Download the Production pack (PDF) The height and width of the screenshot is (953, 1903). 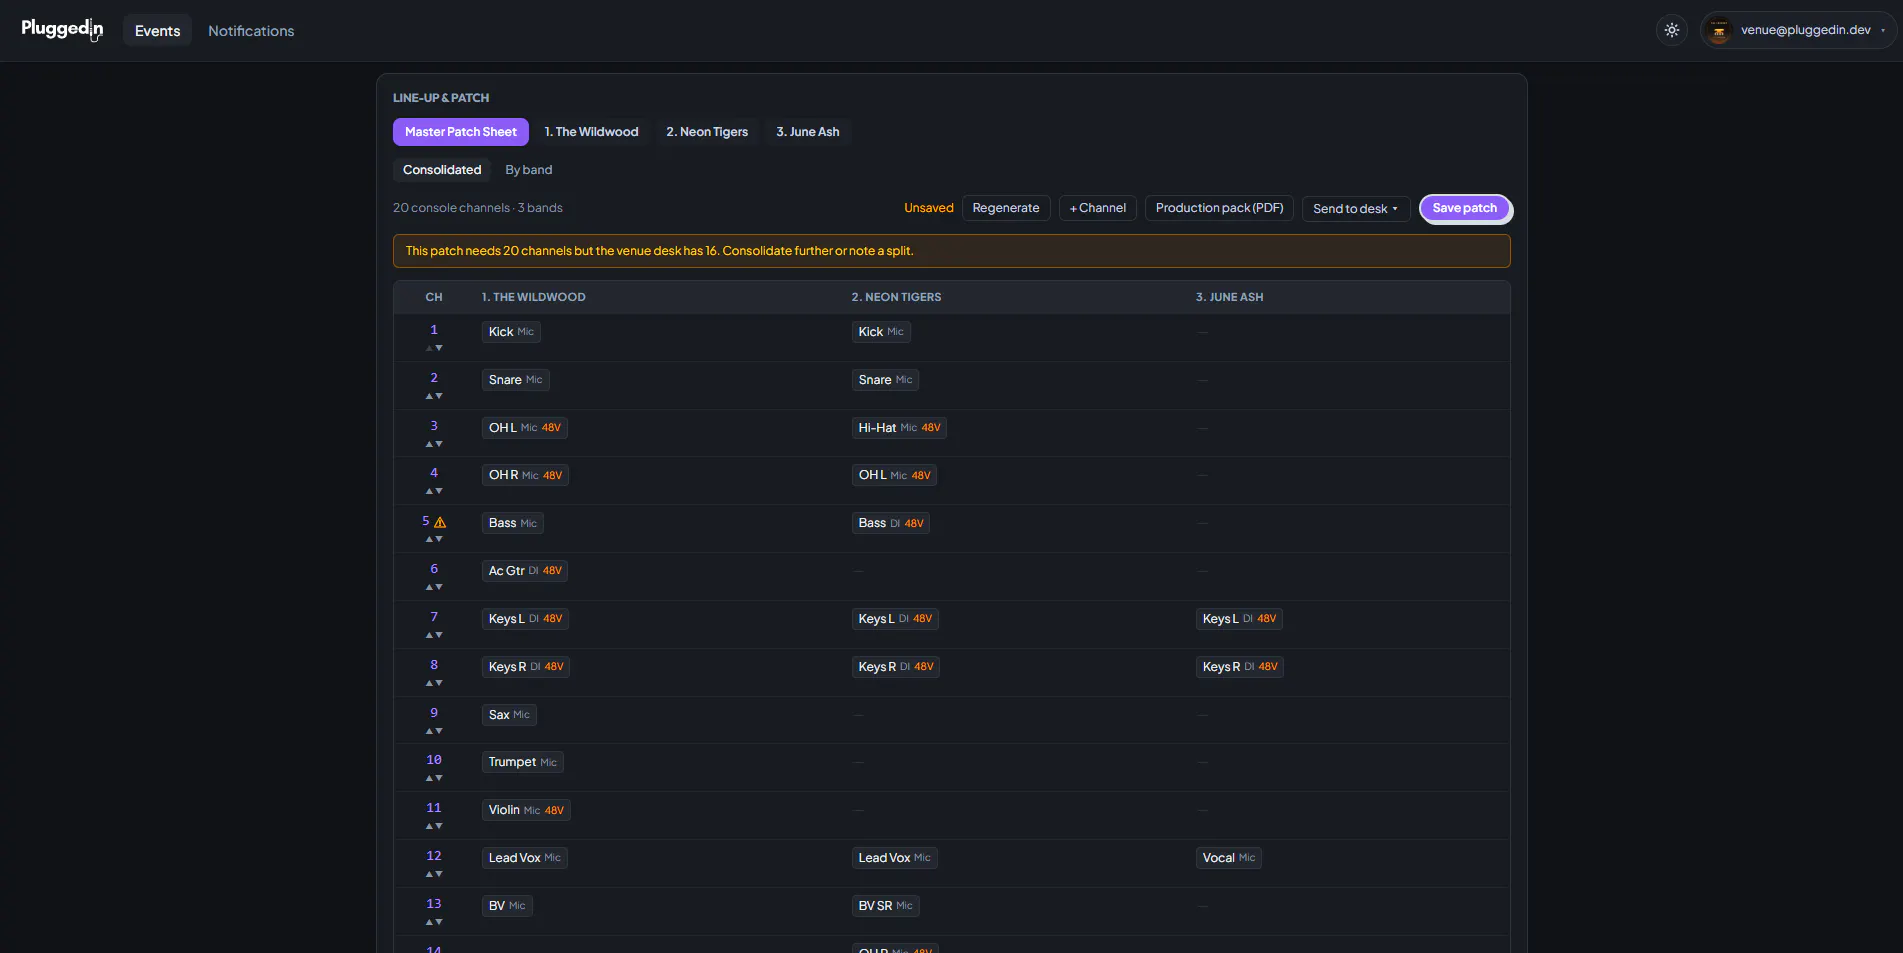(1220, 208)
